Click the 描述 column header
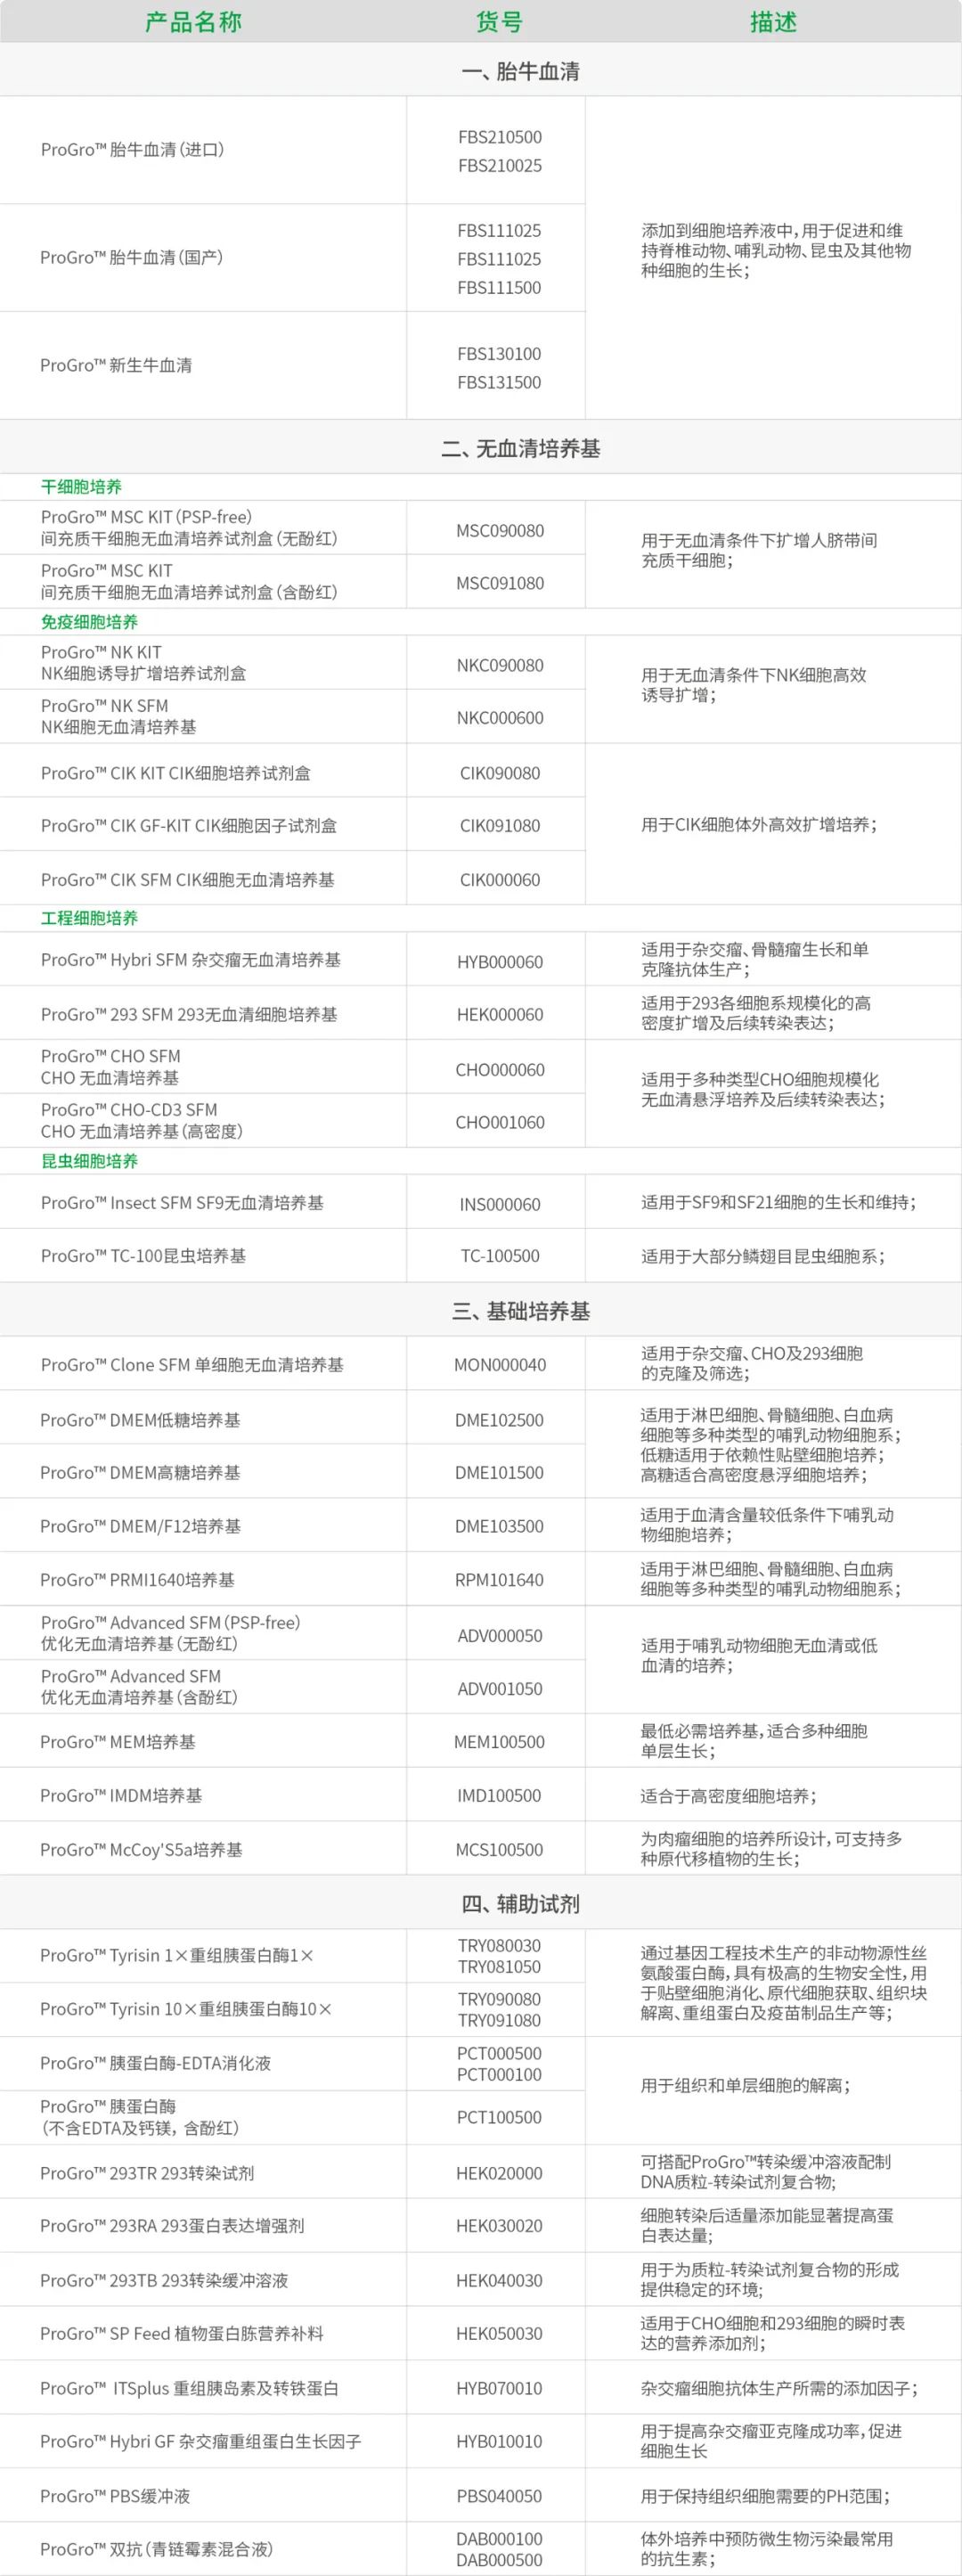 click(773, 22)
